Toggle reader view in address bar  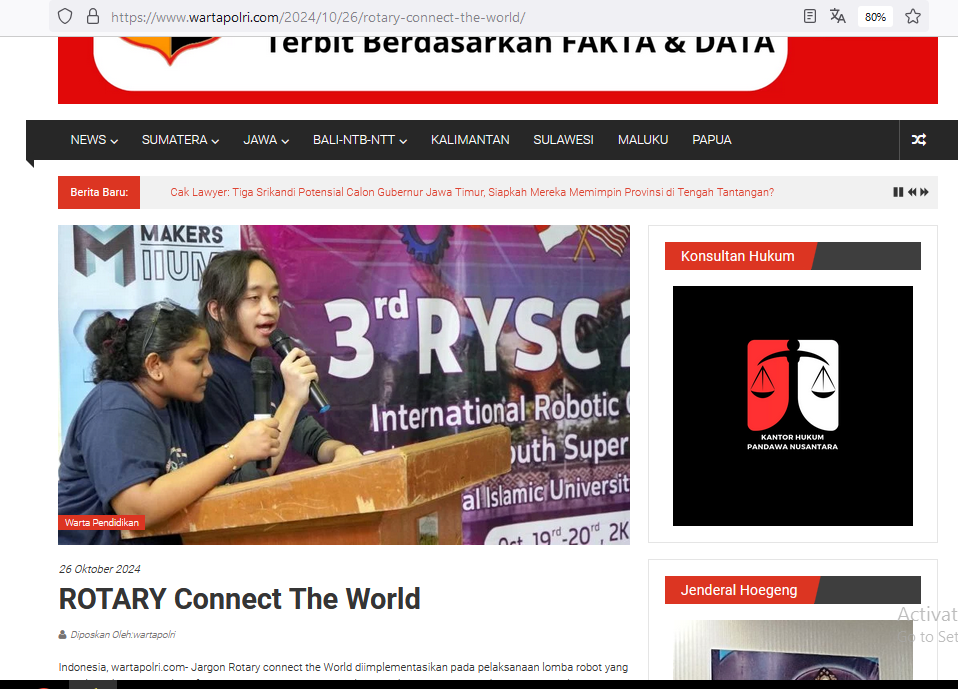[x=810, y=16]
